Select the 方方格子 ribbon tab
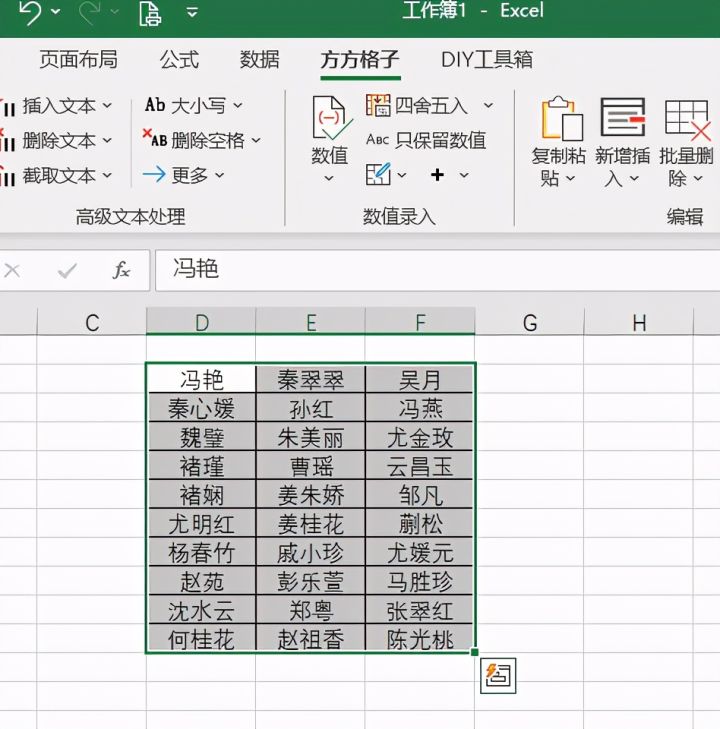 tap(360, 60)
